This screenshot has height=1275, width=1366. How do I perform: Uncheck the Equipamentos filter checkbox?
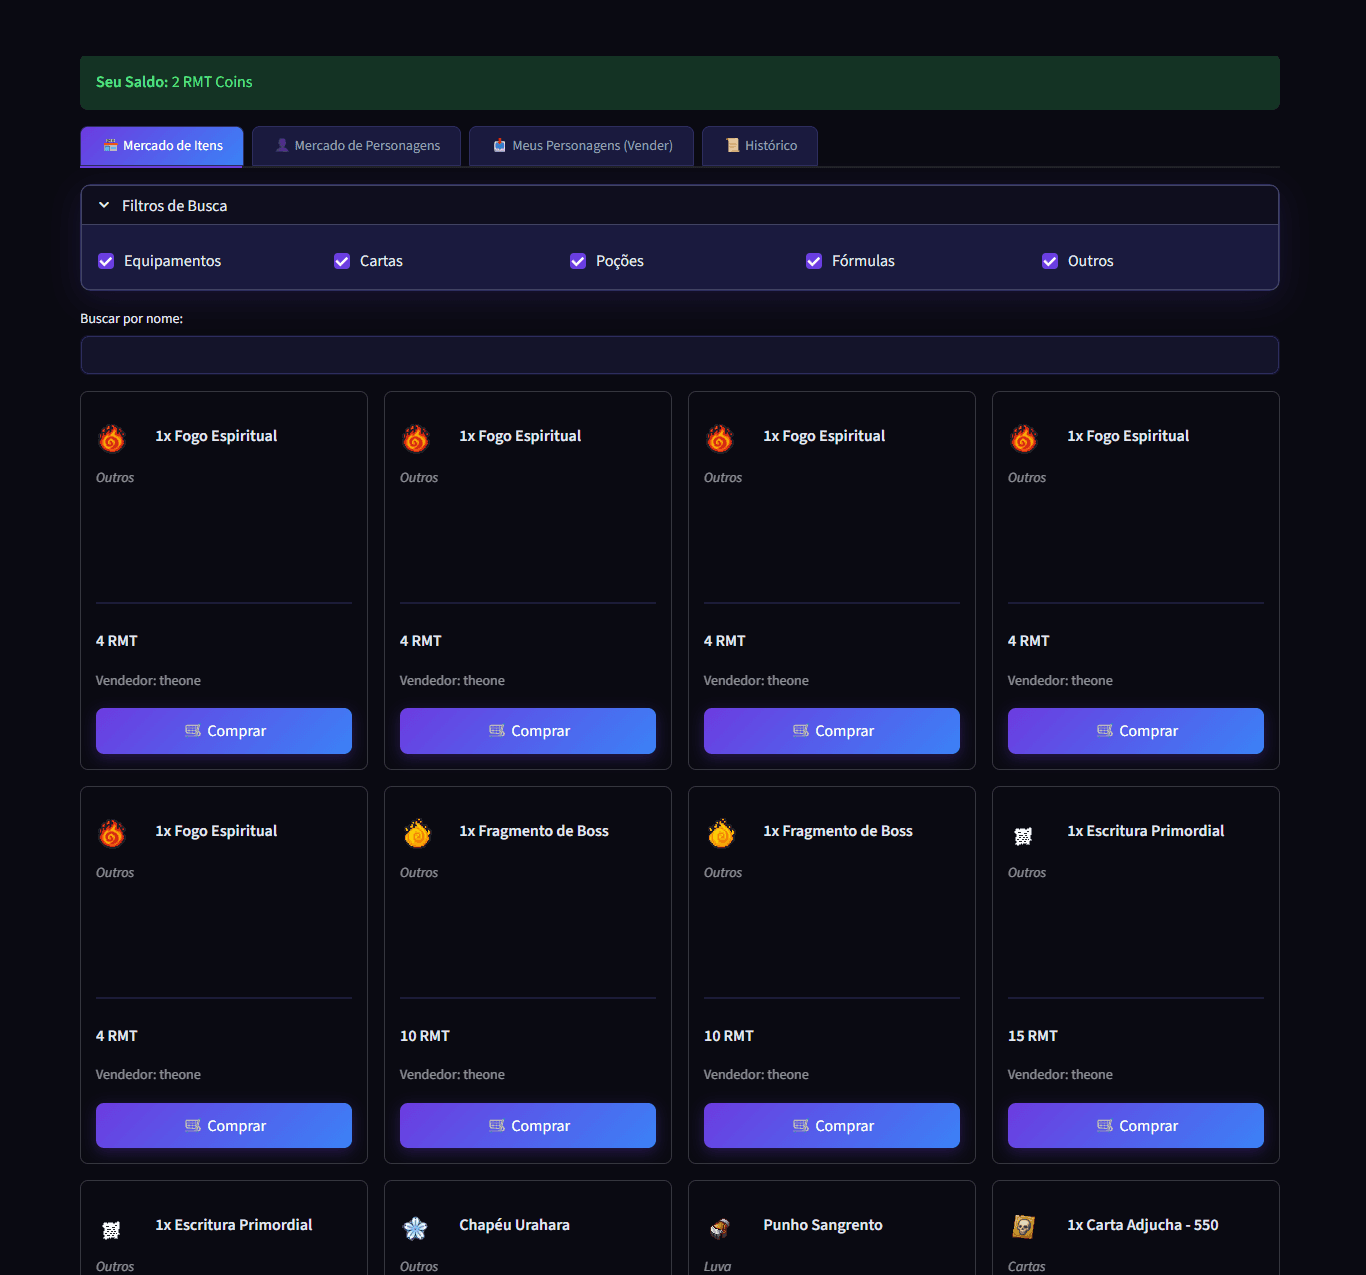106,261
